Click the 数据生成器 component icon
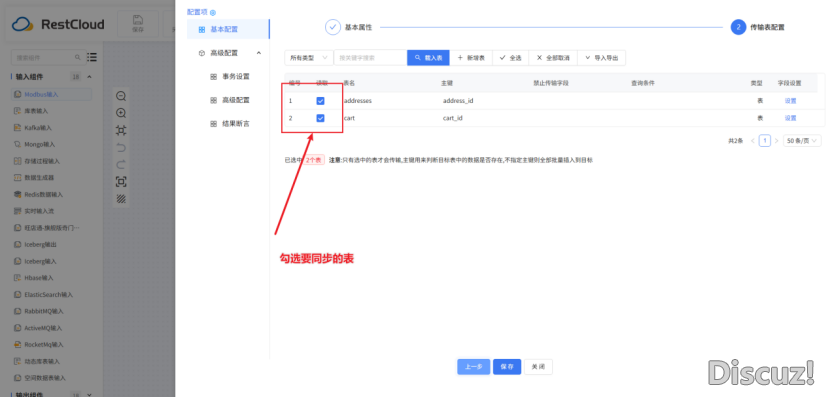 [17, 178]
